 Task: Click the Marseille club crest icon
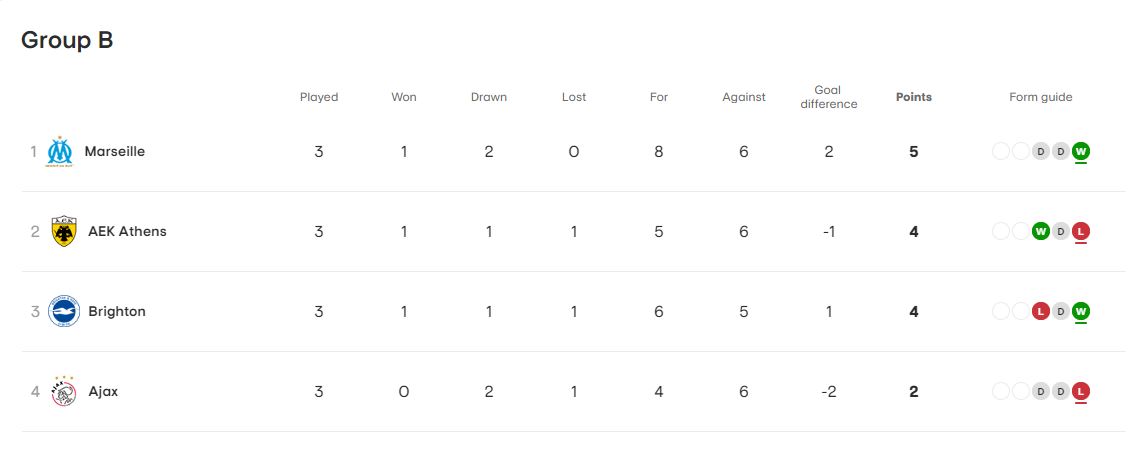click(60, 152)
